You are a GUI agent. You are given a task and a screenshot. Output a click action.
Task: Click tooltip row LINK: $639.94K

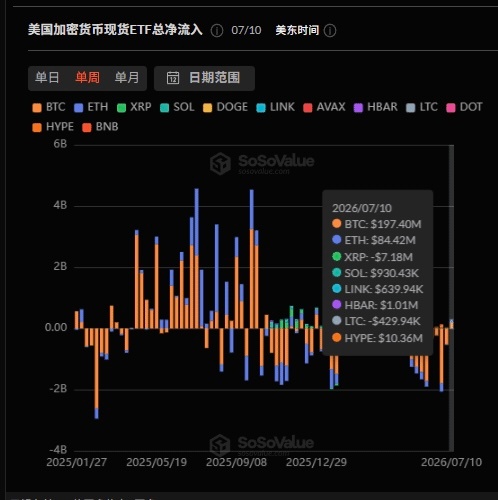[x=378, y=289]
